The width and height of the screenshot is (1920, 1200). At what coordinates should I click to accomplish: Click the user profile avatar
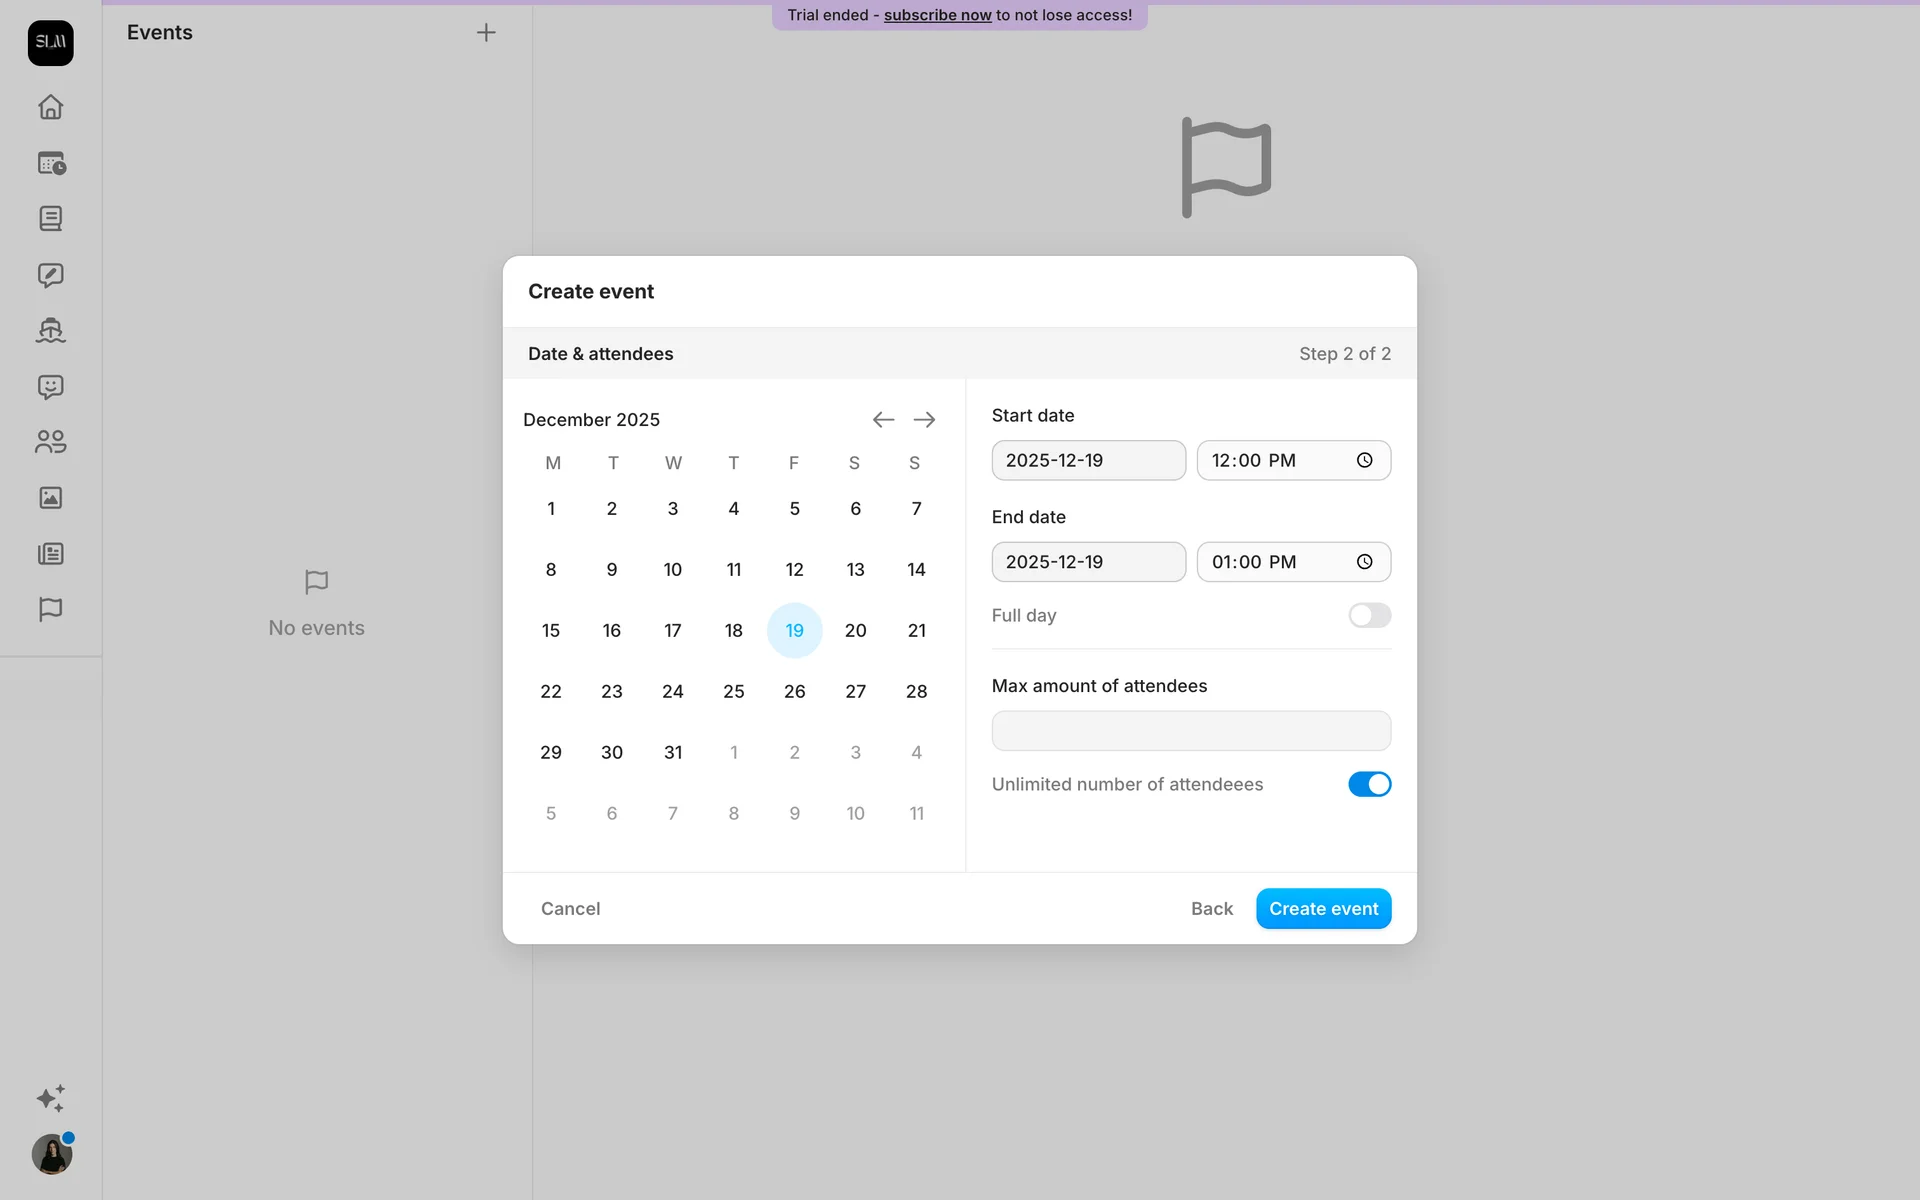point(52,1155)
